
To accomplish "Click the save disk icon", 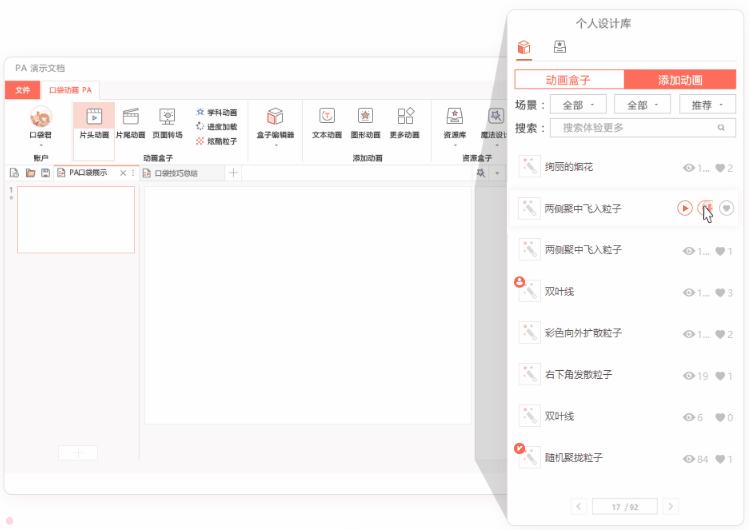I will point(45,173).
